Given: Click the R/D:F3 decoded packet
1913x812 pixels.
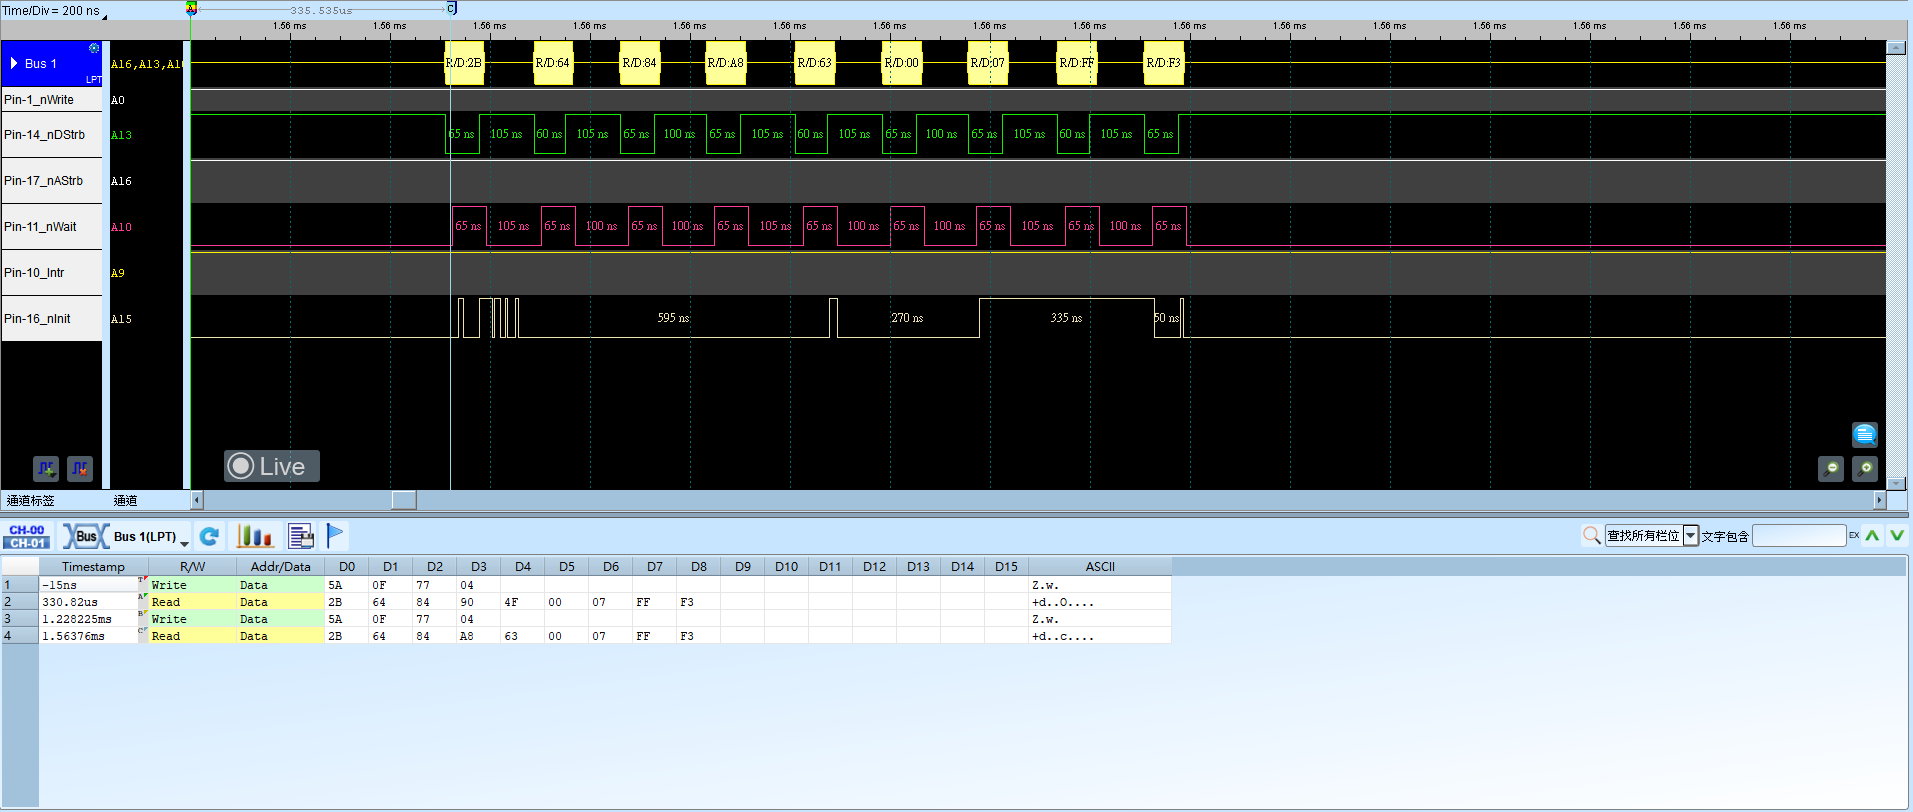Looking at the screenshot, I should 1164,63.
